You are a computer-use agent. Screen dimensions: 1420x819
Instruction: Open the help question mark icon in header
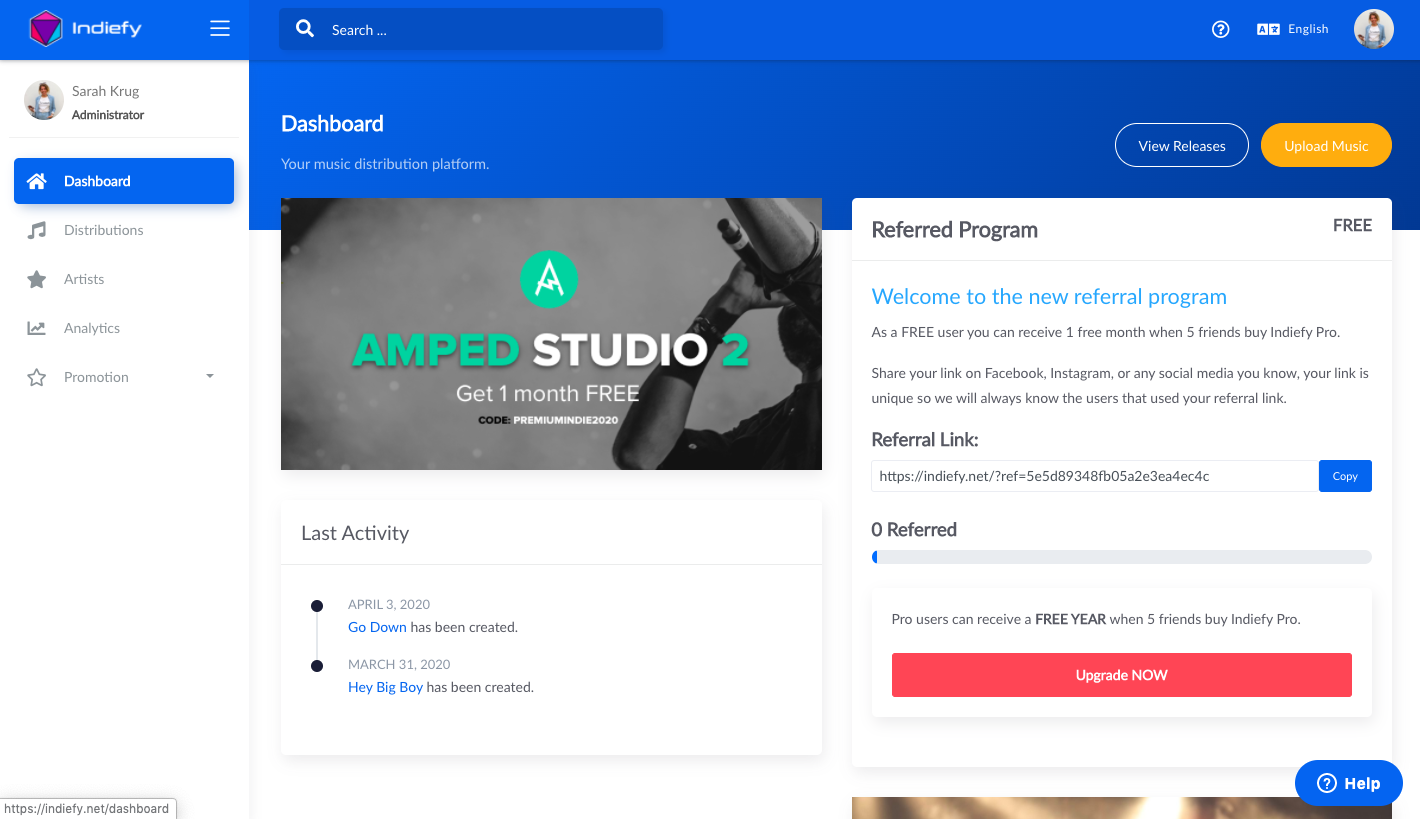point(1220,29)
